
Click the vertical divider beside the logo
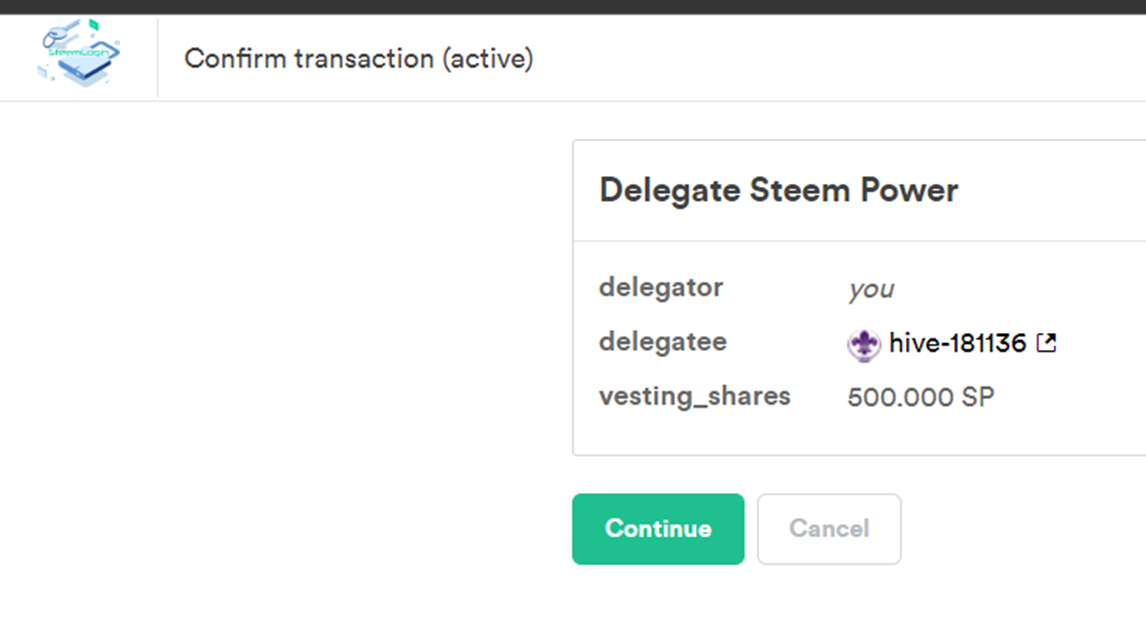(x=157, y=57)
